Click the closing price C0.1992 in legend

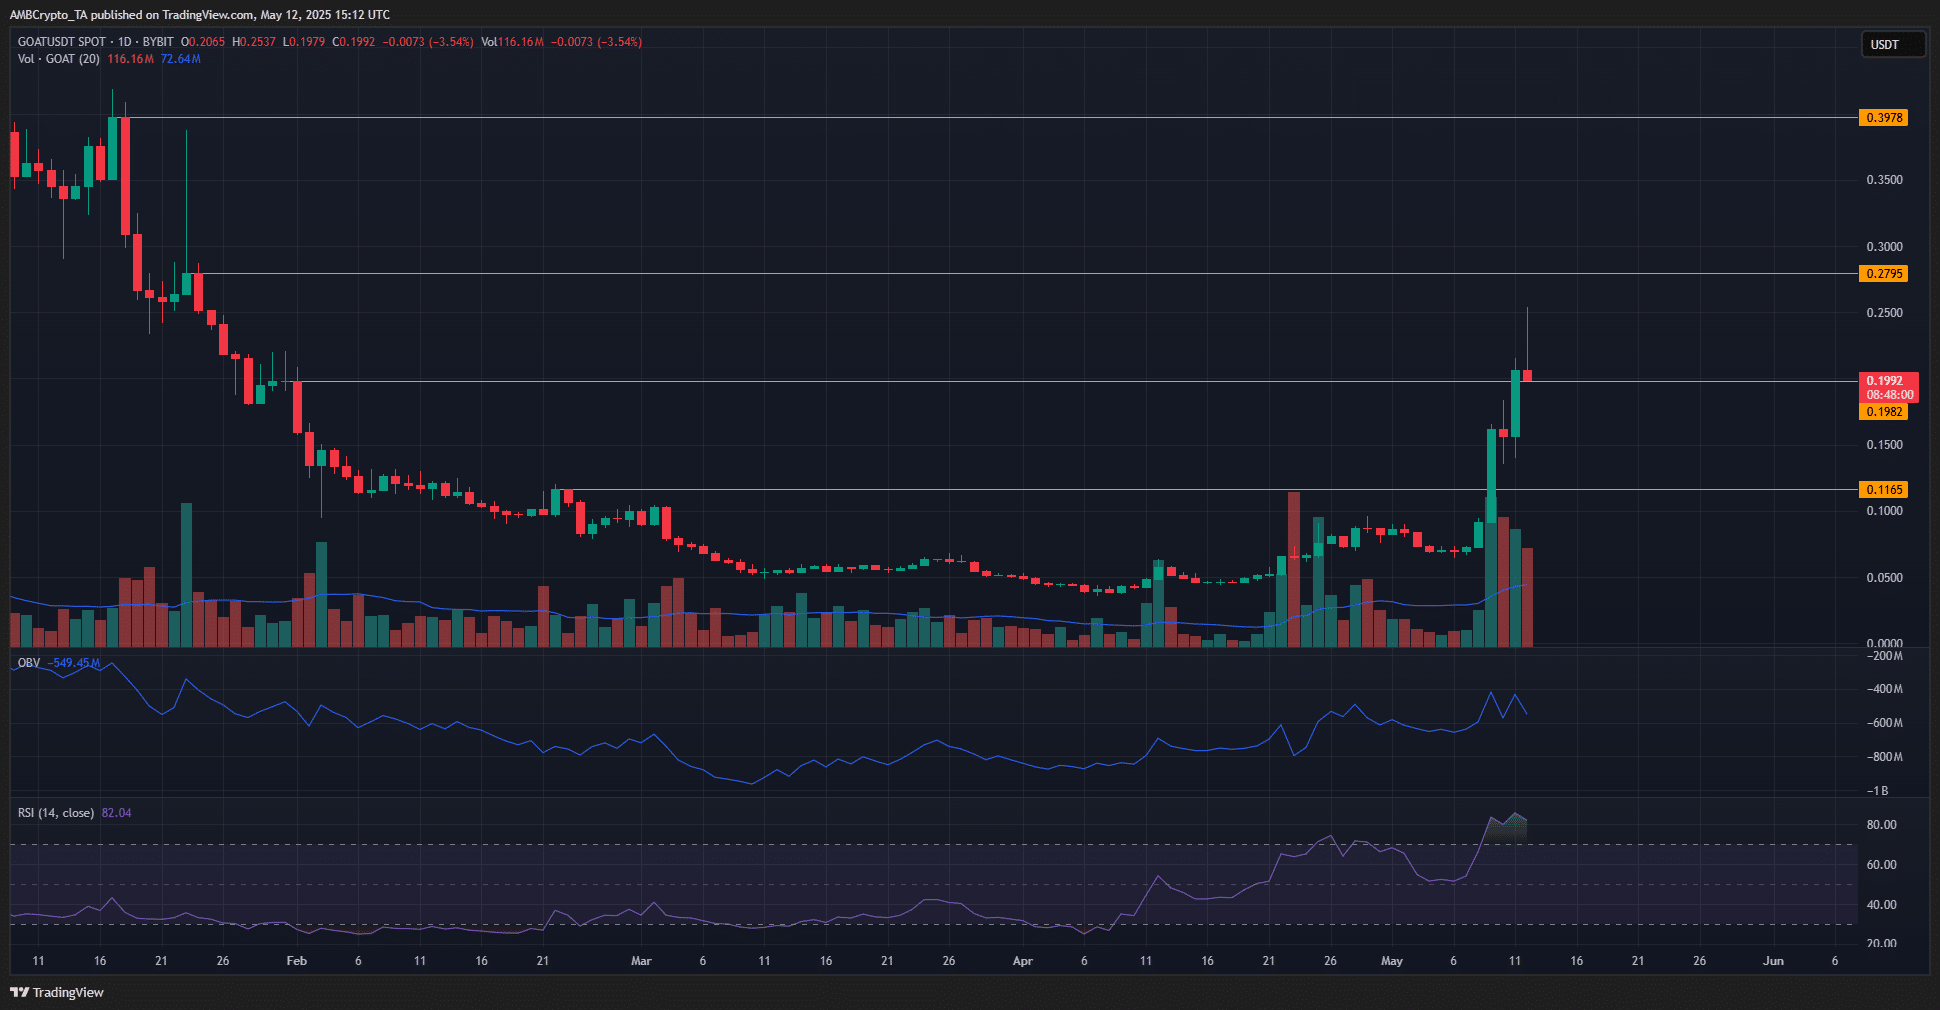click(354, 42)
